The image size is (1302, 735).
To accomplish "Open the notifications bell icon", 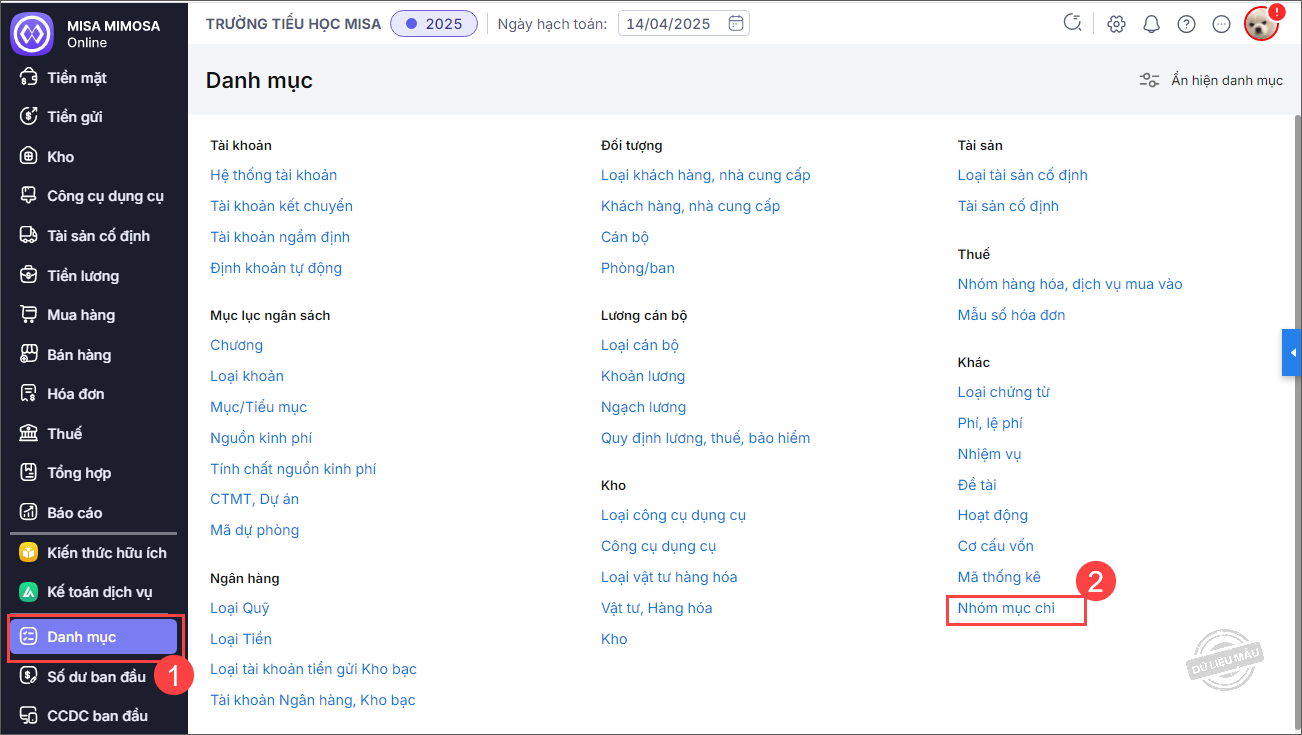I will click(1151, 24).
